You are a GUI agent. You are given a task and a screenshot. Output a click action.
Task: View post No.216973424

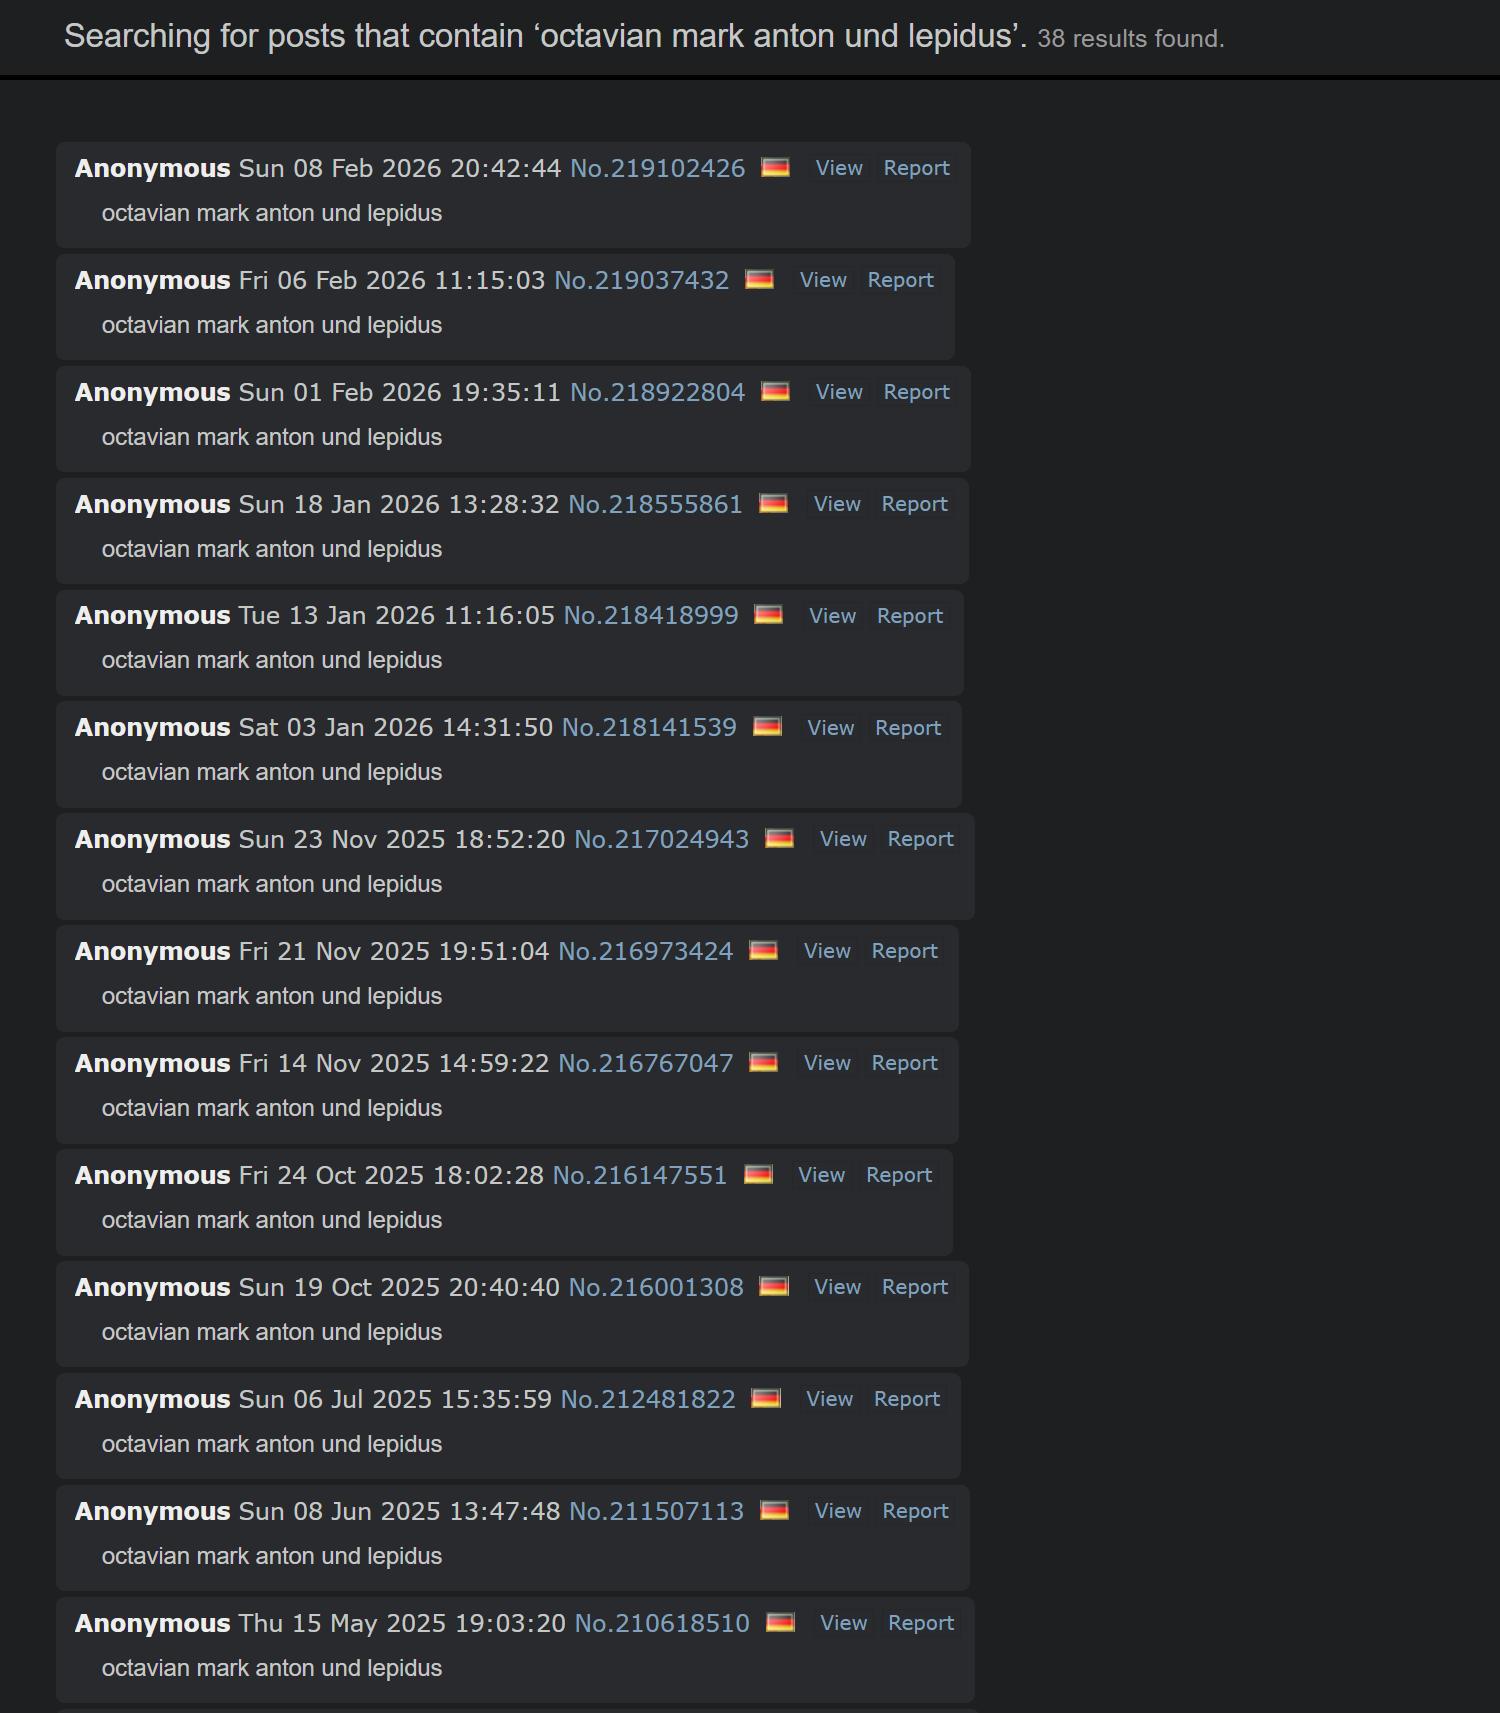[827, 951]
